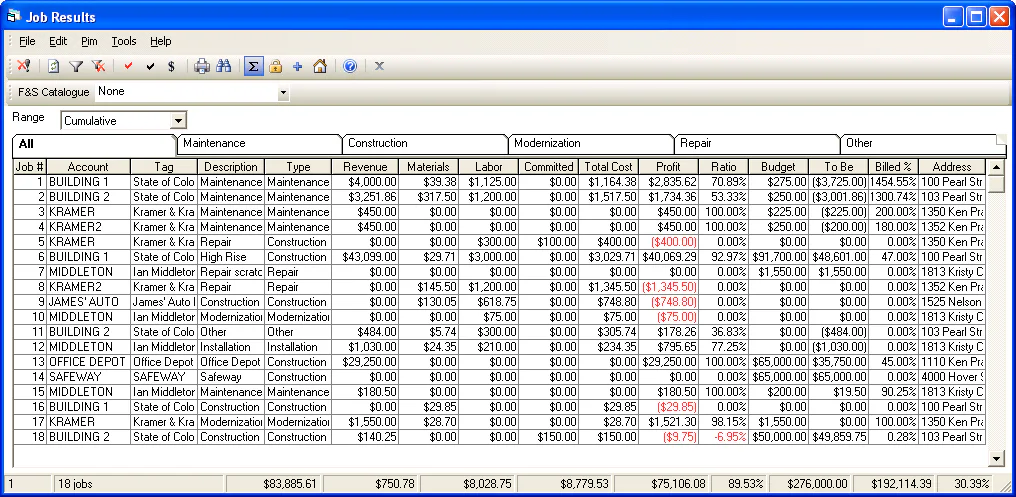Switch to the Modernization tab
The width and height of the screenshot is (1016, 497).
(x=590, y=143)
